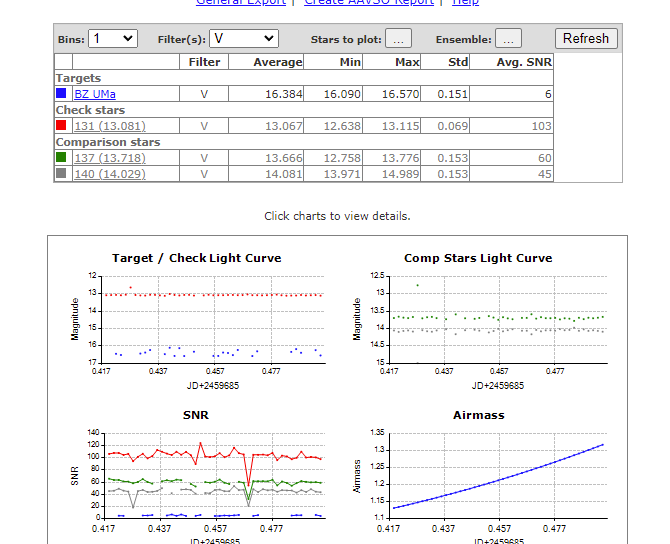Click the Create AAVSO Report link
The height and width of the screenshot is (544, 670).
point(369,3)
